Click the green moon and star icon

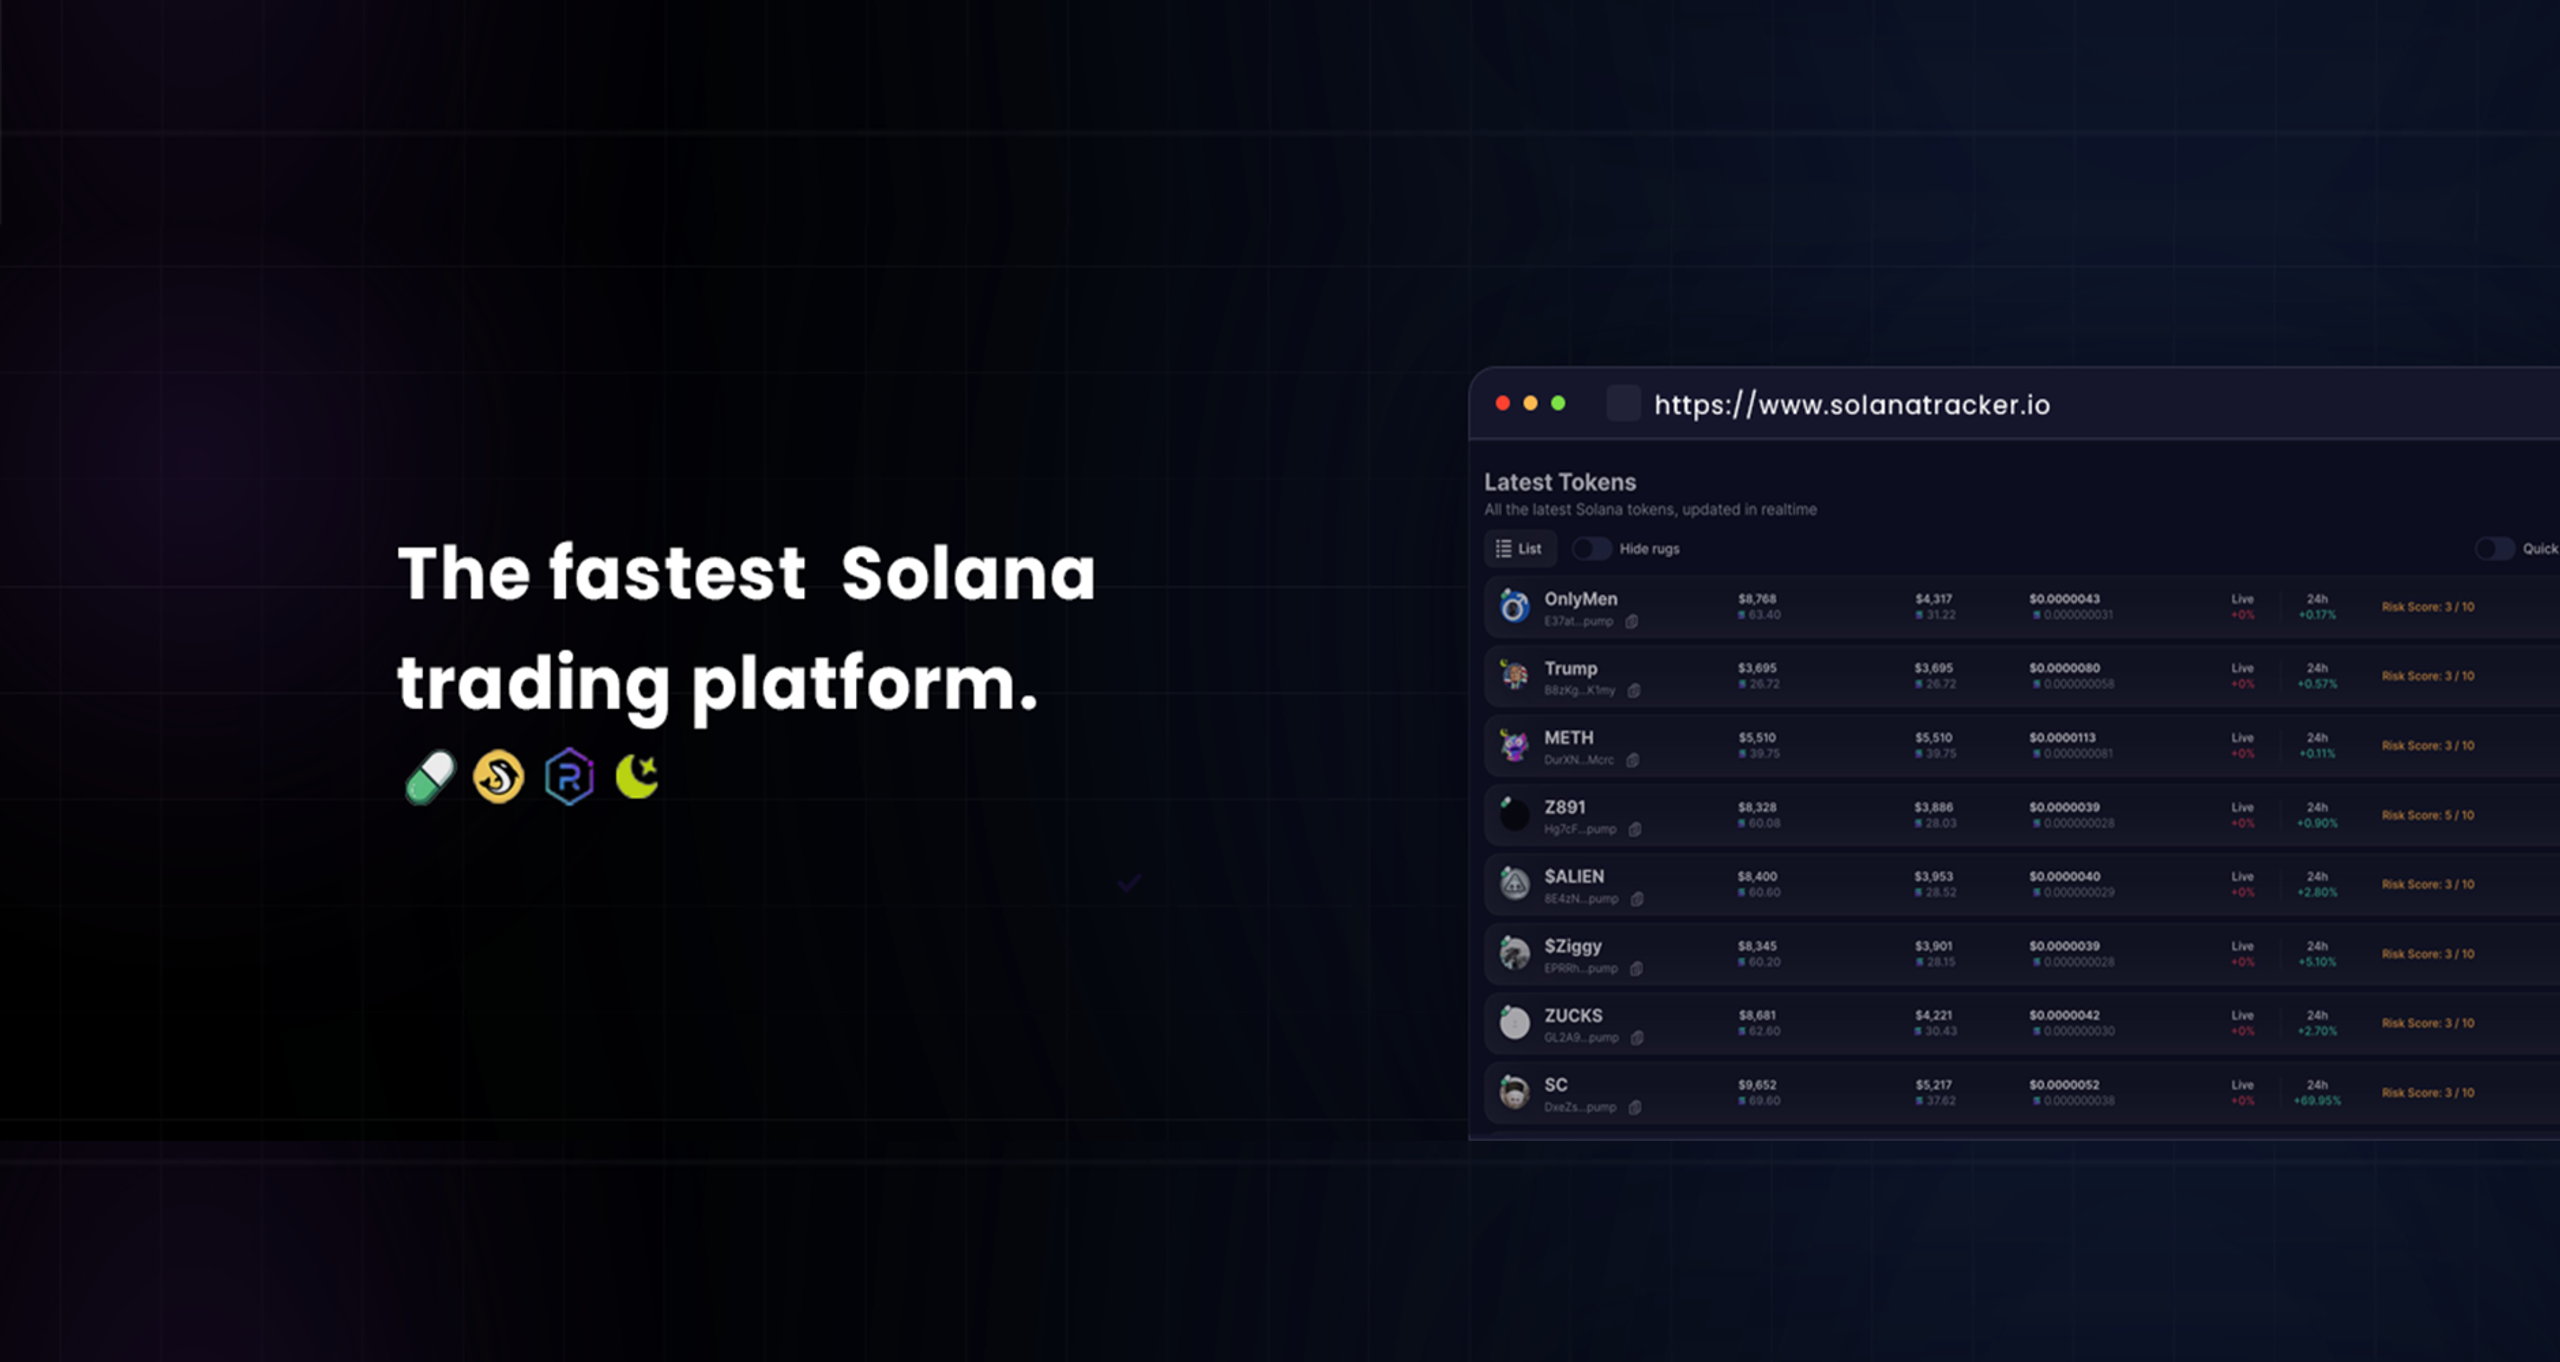coord(637,777)
